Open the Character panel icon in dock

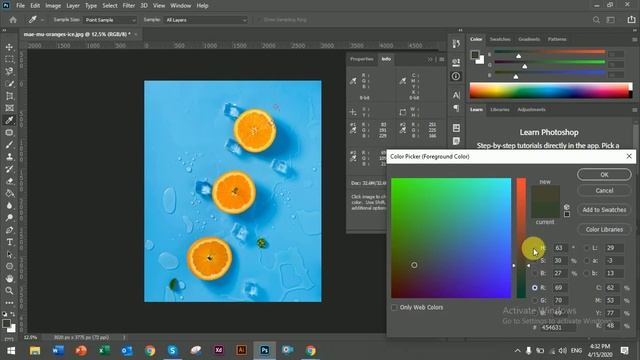(x=456, y=95)
